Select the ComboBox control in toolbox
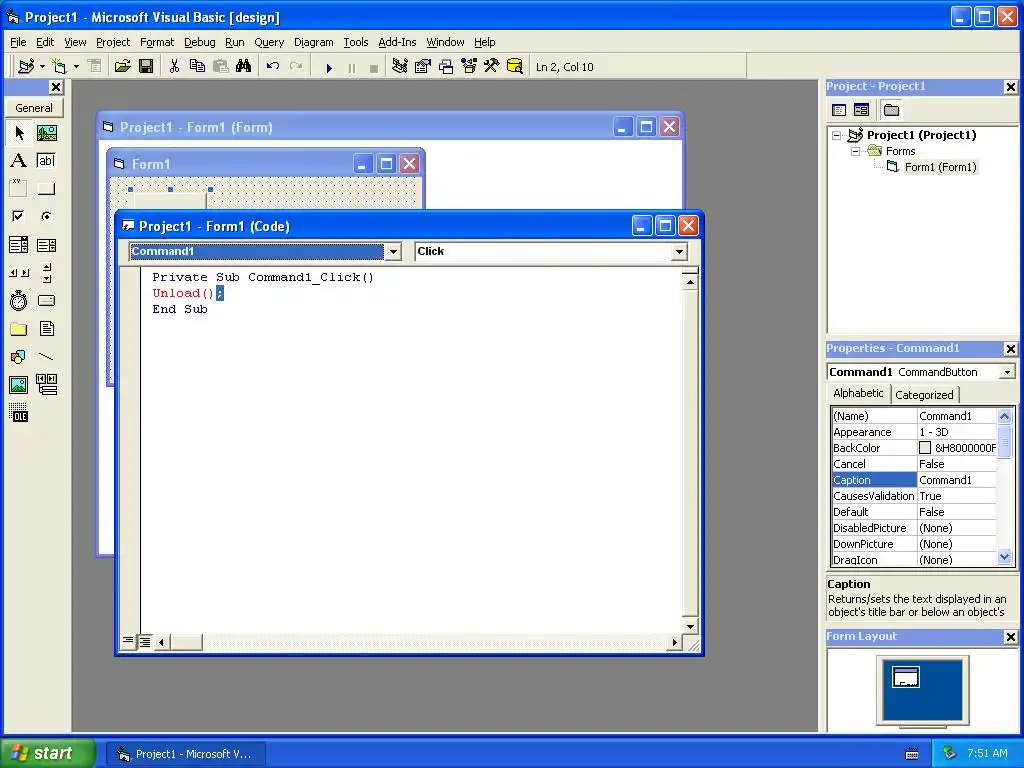1024x768 pixels. [19, 245]
